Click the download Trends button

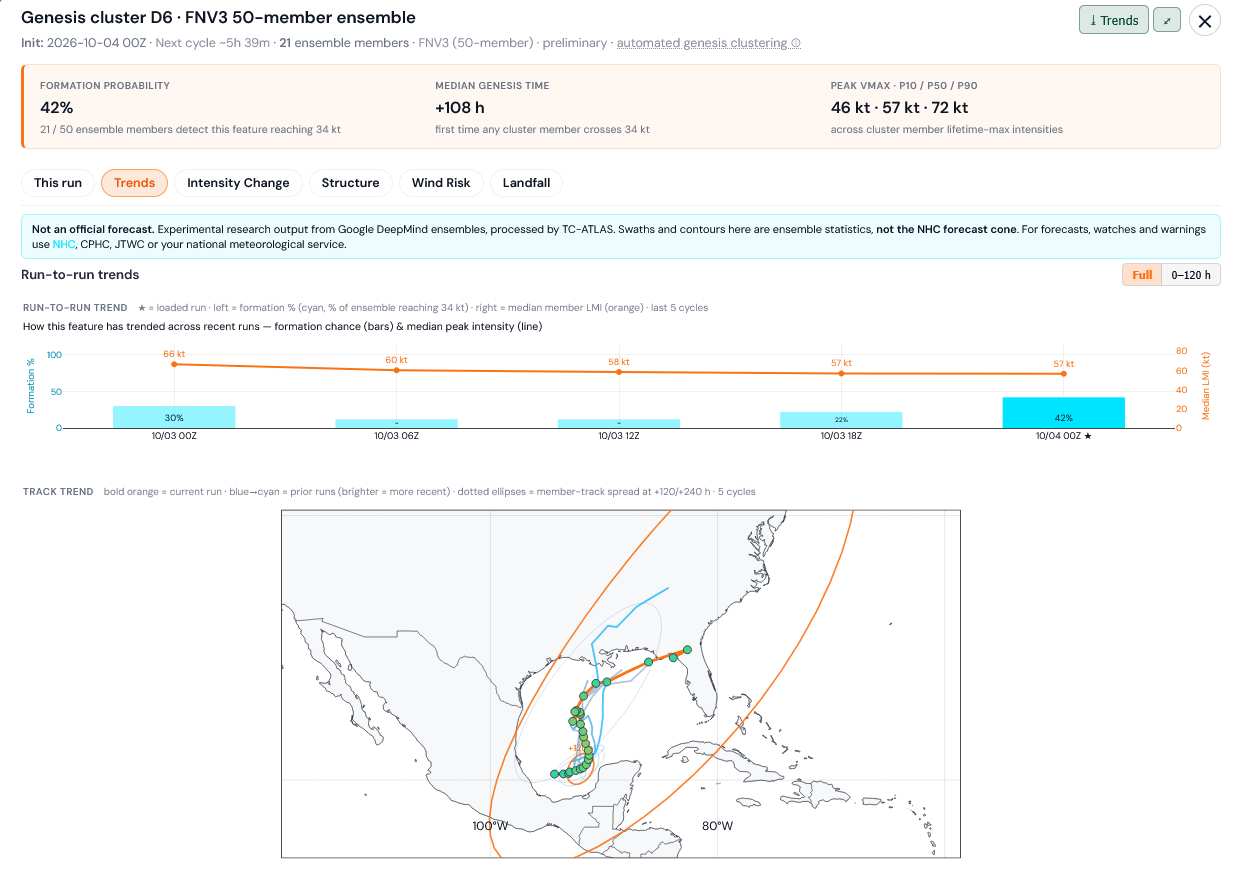1113,20
